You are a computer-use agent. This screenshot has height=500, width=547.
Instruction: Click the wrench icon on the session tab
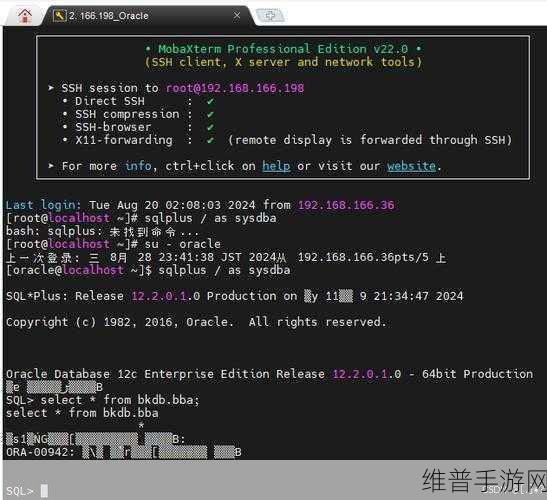(x=59, y=16)
